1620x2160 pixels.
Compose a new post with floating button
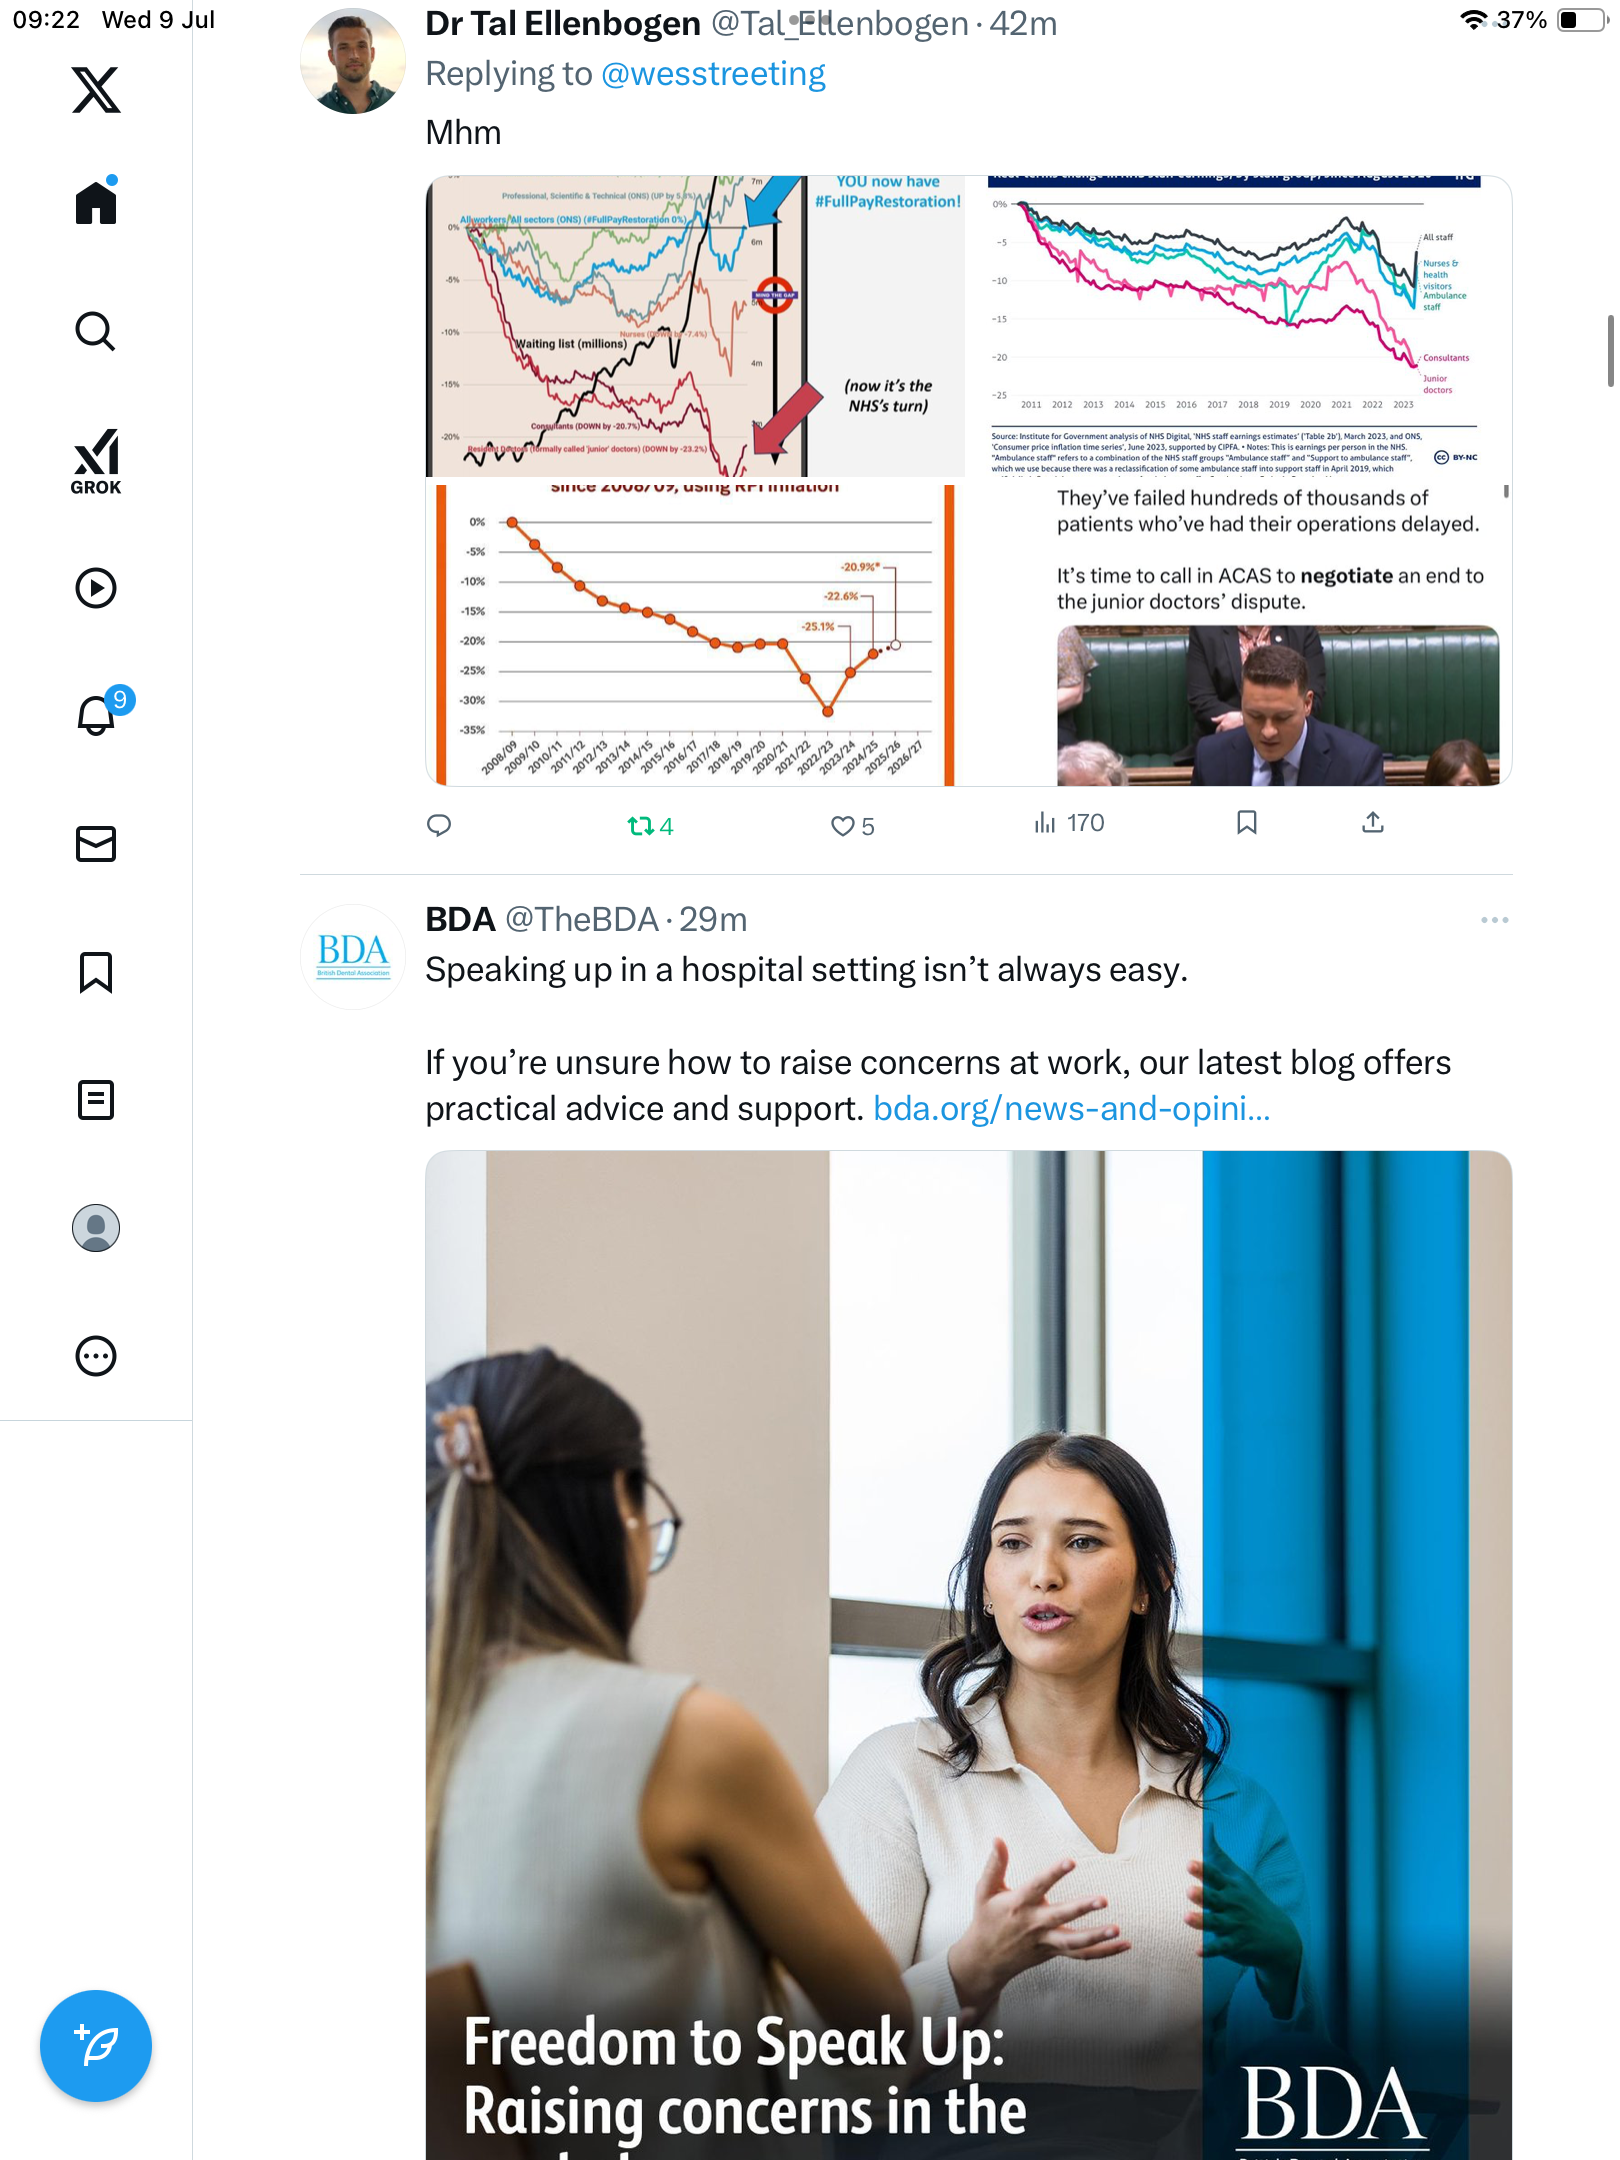coord(96,2046)
